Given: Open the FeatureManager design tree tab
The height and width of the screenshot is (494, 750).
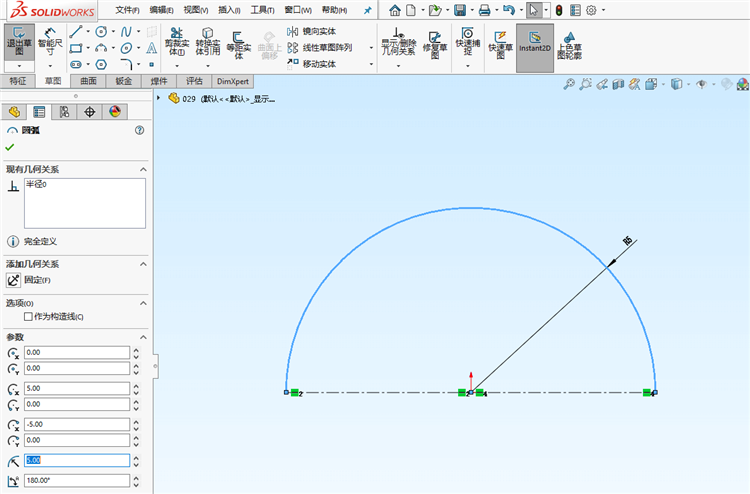Looking at the screenshot, I should pos(14,112).
